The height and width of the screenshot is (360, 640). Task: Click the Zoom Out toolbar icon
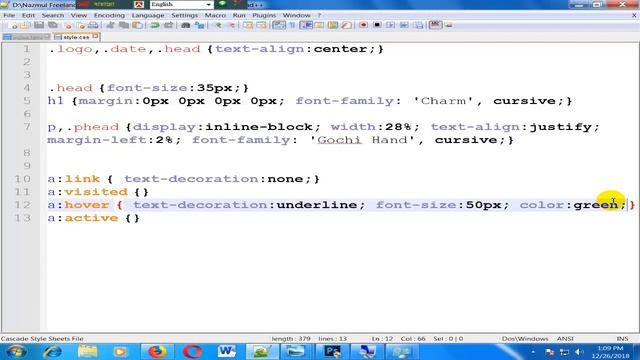(x=232, y=25)
